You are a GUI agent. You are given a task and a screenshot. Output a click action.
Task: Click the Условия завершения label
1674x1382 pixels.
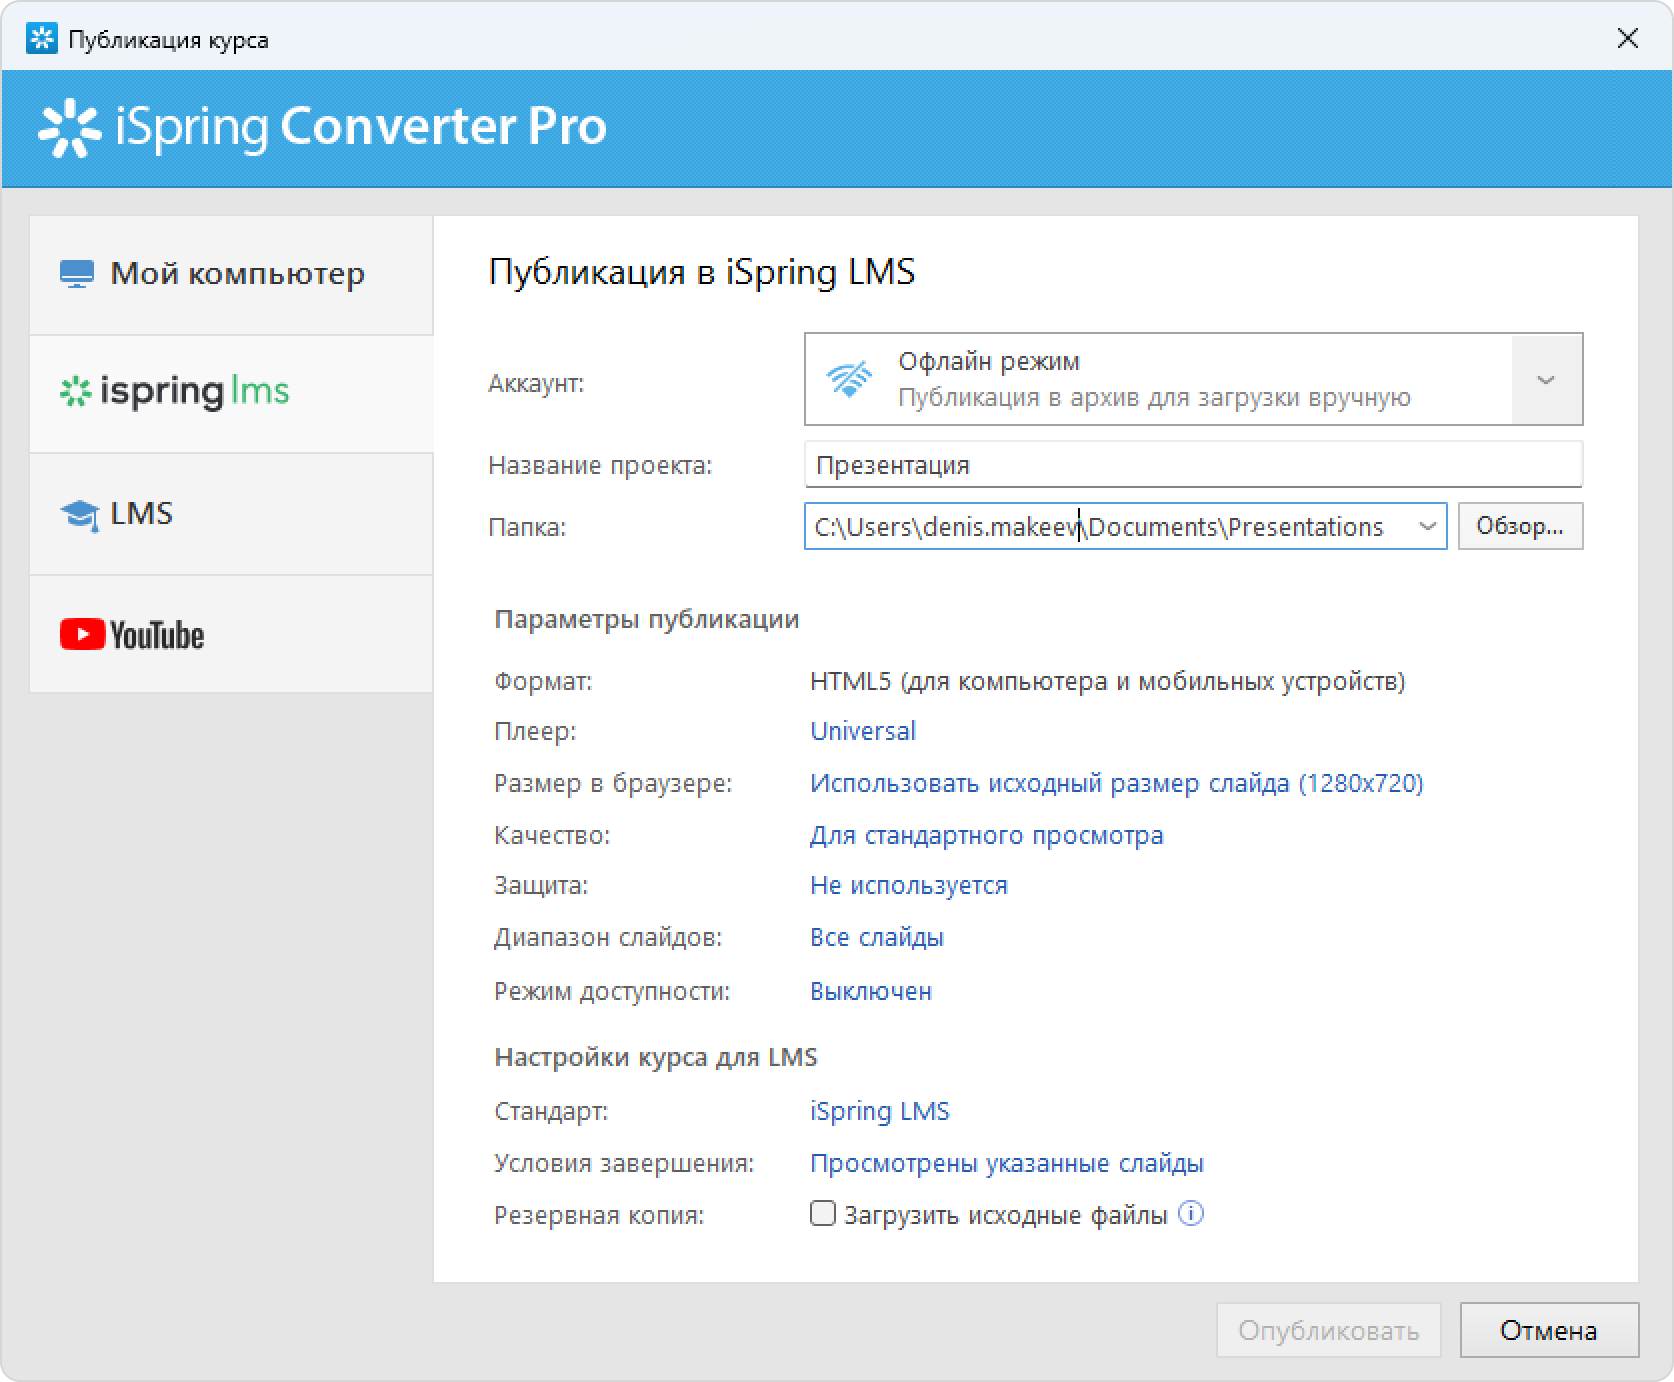click(624, 1163)
